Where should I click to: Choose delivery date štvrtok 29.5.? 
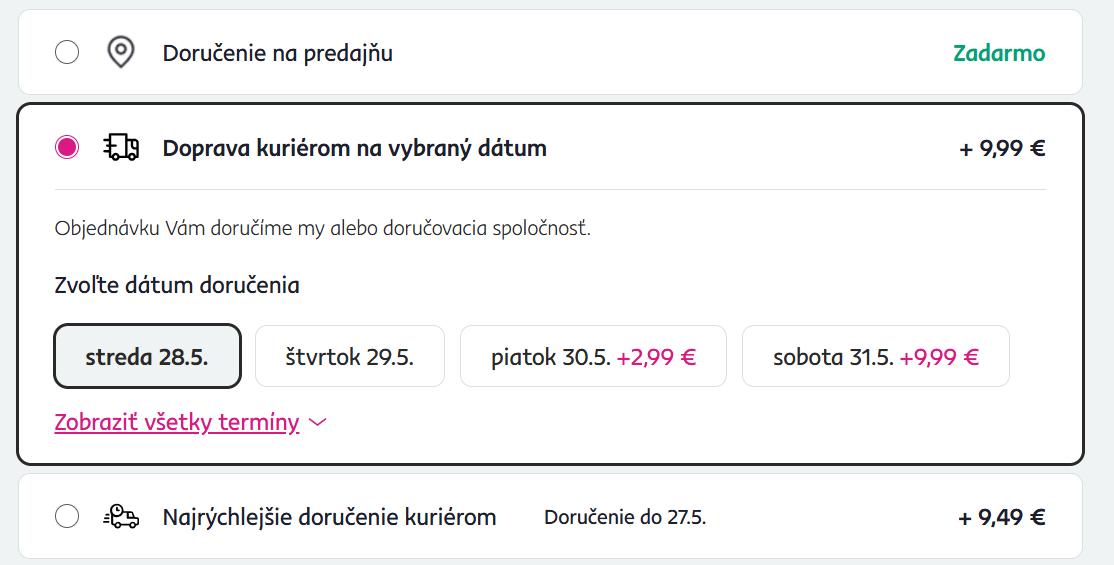click(349, 356)
